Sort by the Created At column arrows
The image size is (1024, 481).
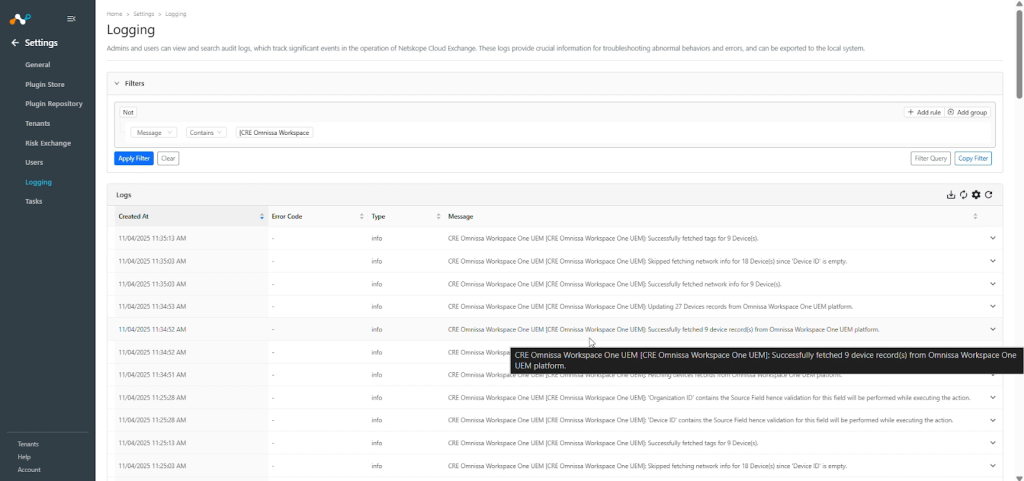click(262, 216)
